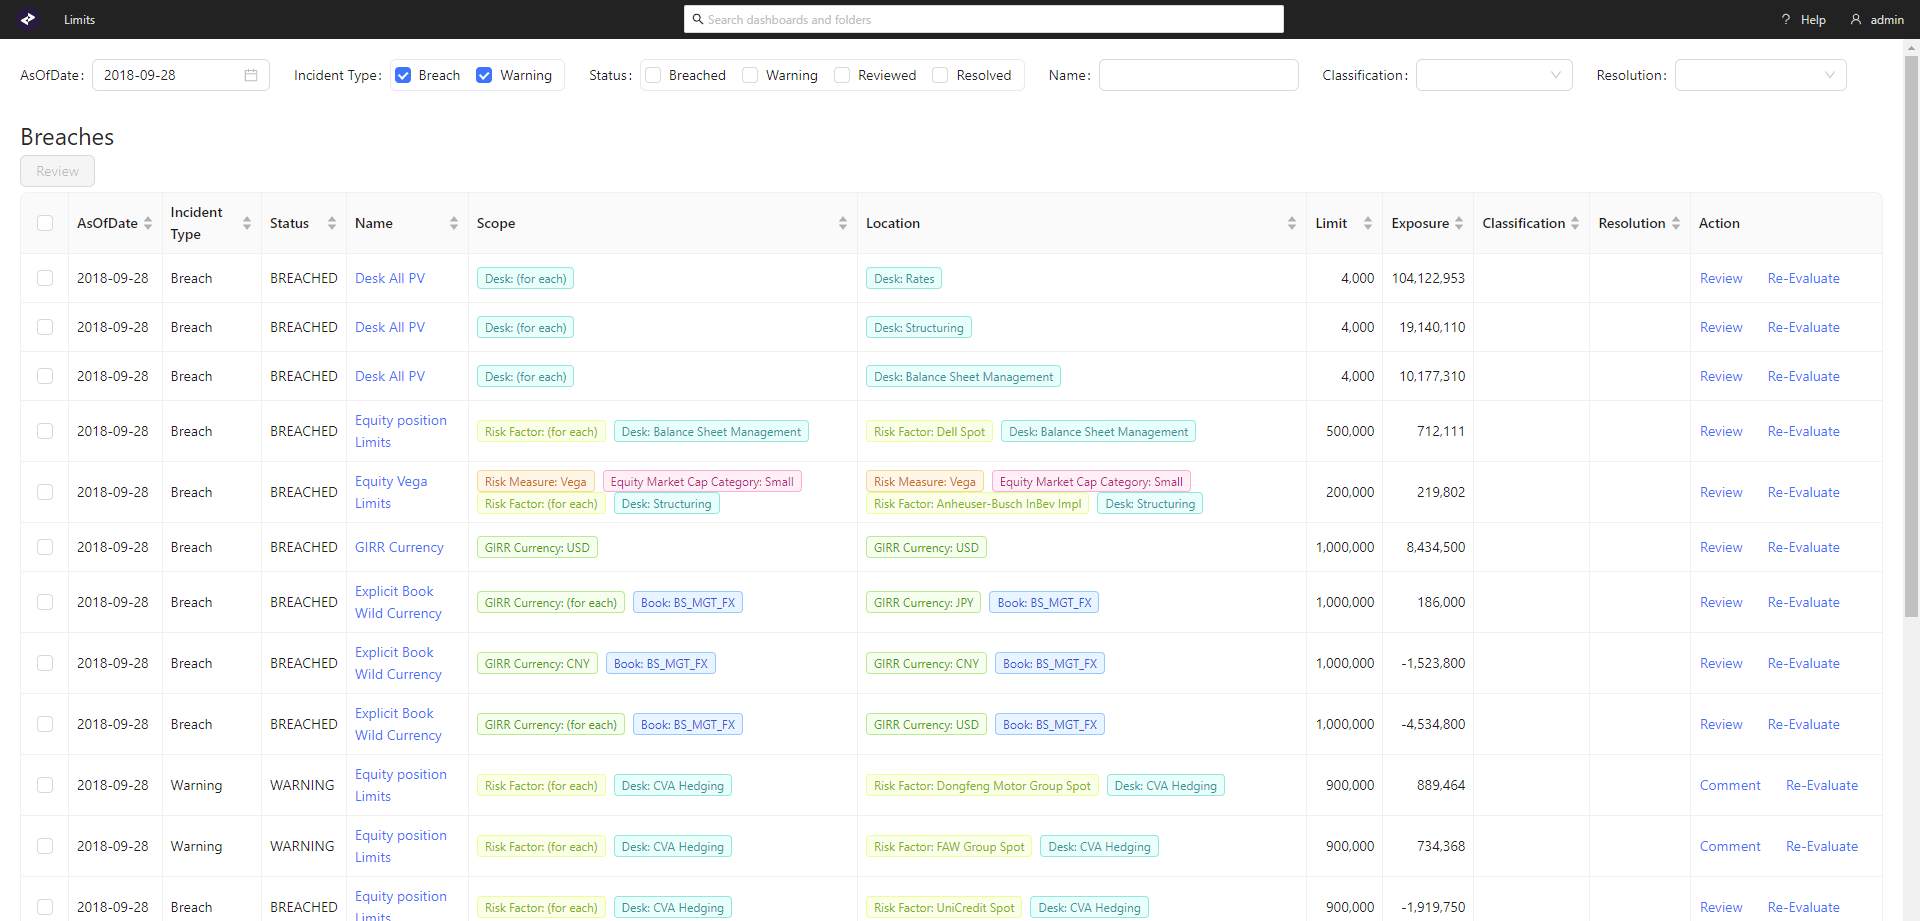This screenshot has height=921, width=1920.
Task: Sort by Status column arrows
Action: point(332,223)
